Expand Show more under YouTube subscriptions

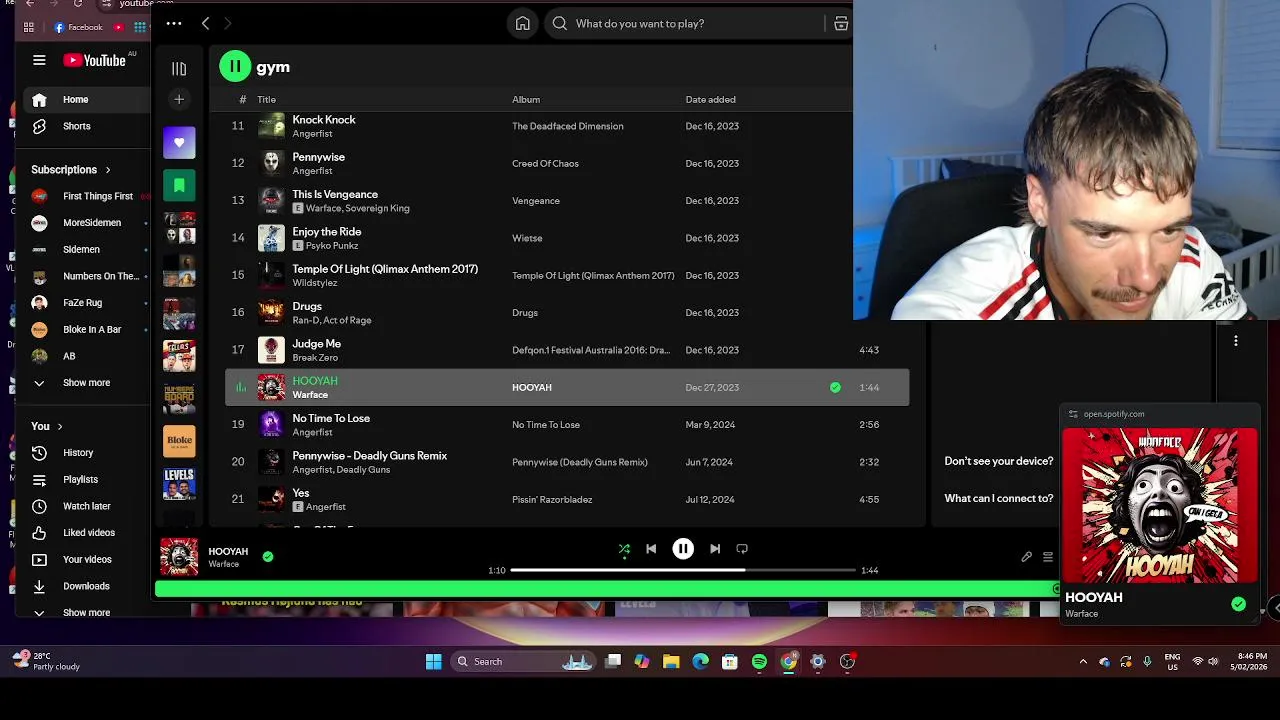point(86,382)
